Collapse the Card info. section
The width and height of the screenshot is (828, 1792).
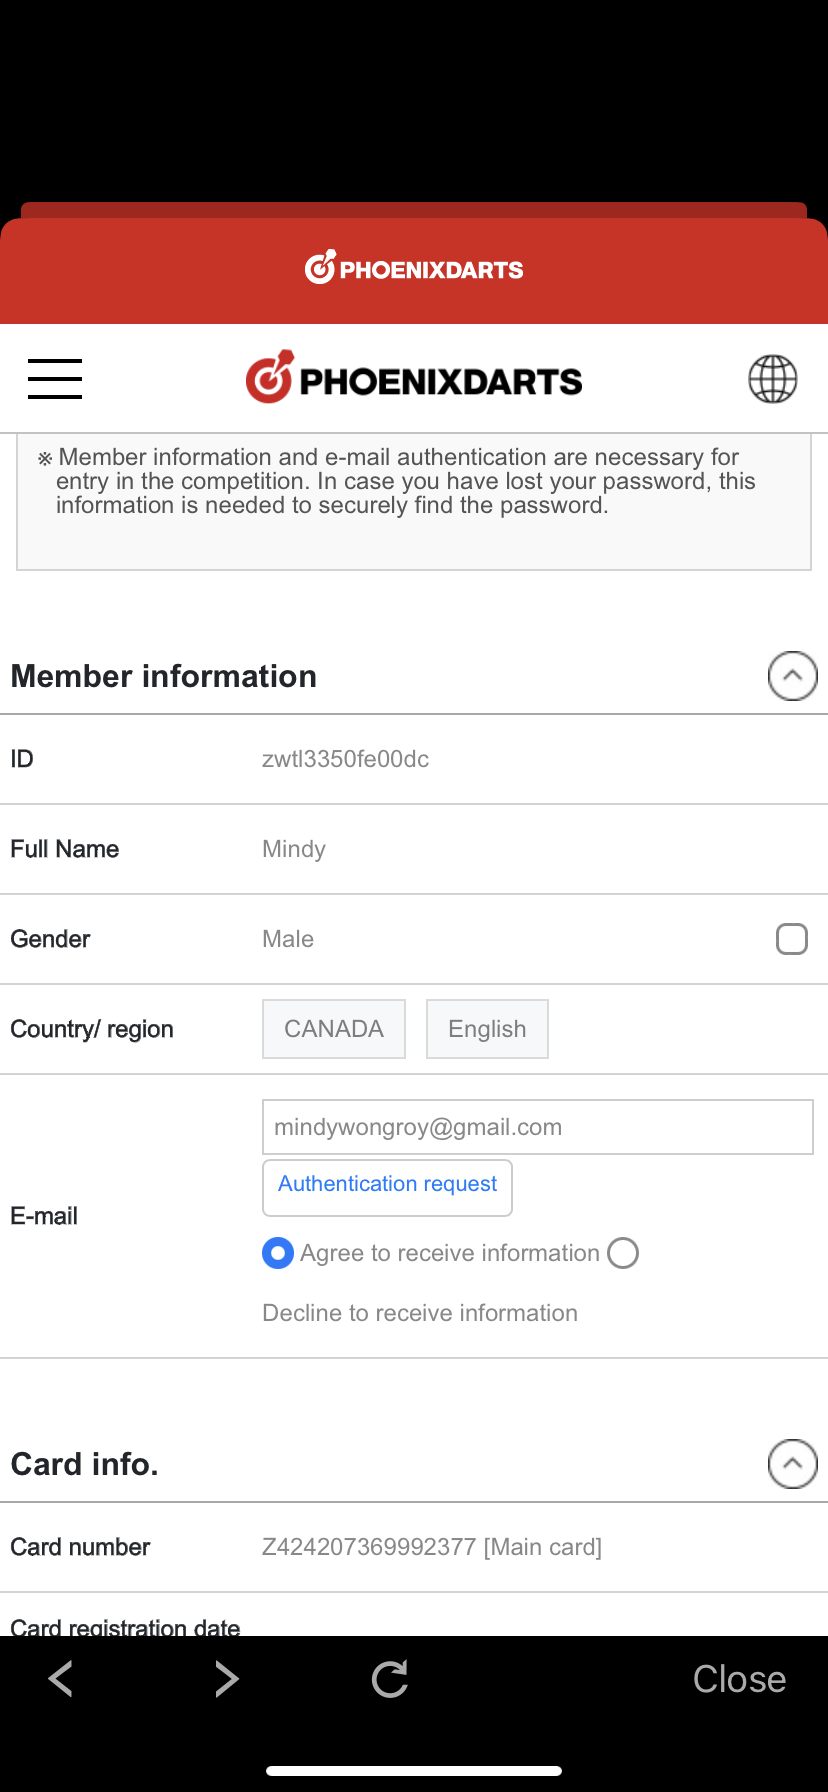792,1464
